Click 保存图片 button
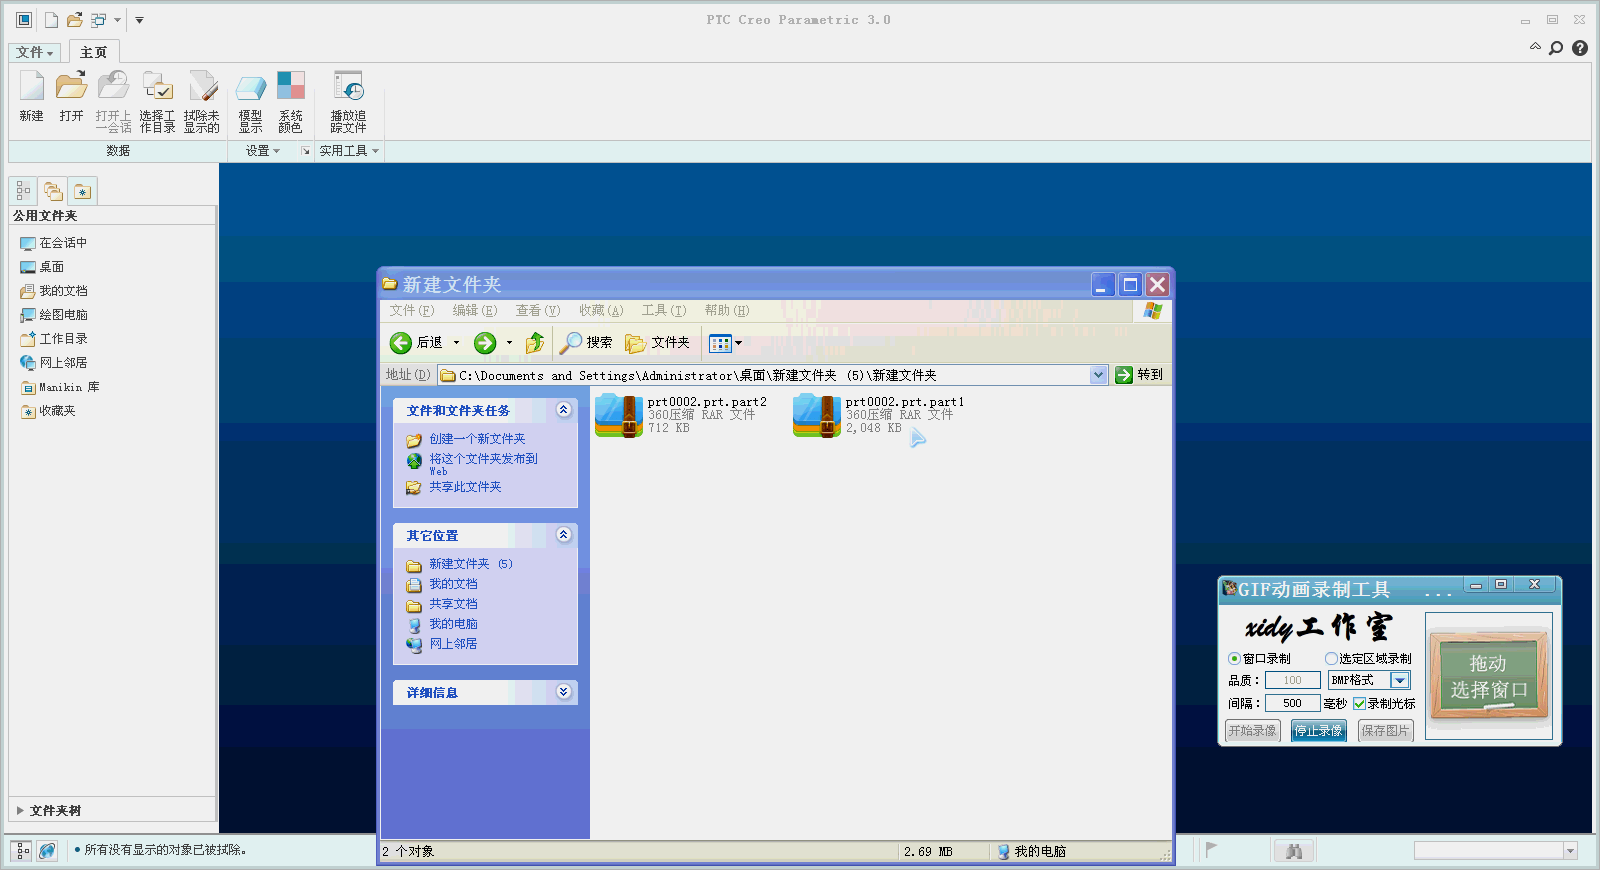This screenshot has height=870, width=1600. point(1385,731)
